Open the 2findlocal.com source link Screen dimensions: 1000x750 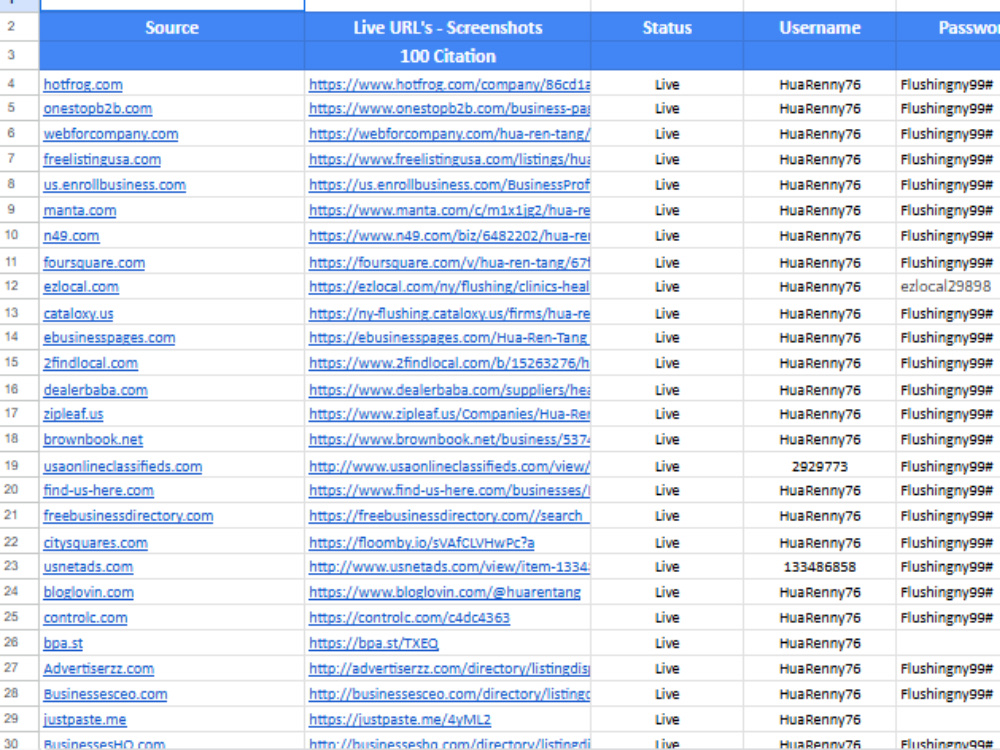tap(91, 364)
